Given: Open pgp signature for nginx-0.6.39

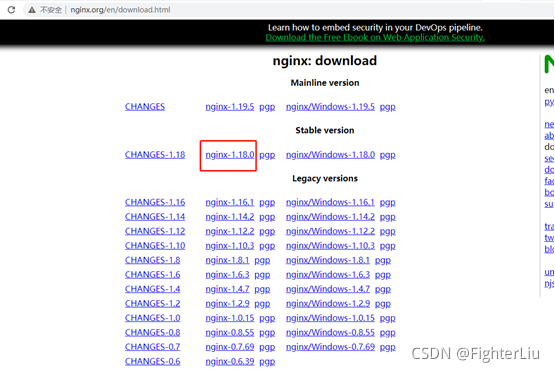Looking at the screenshot, I should point(267,362).
